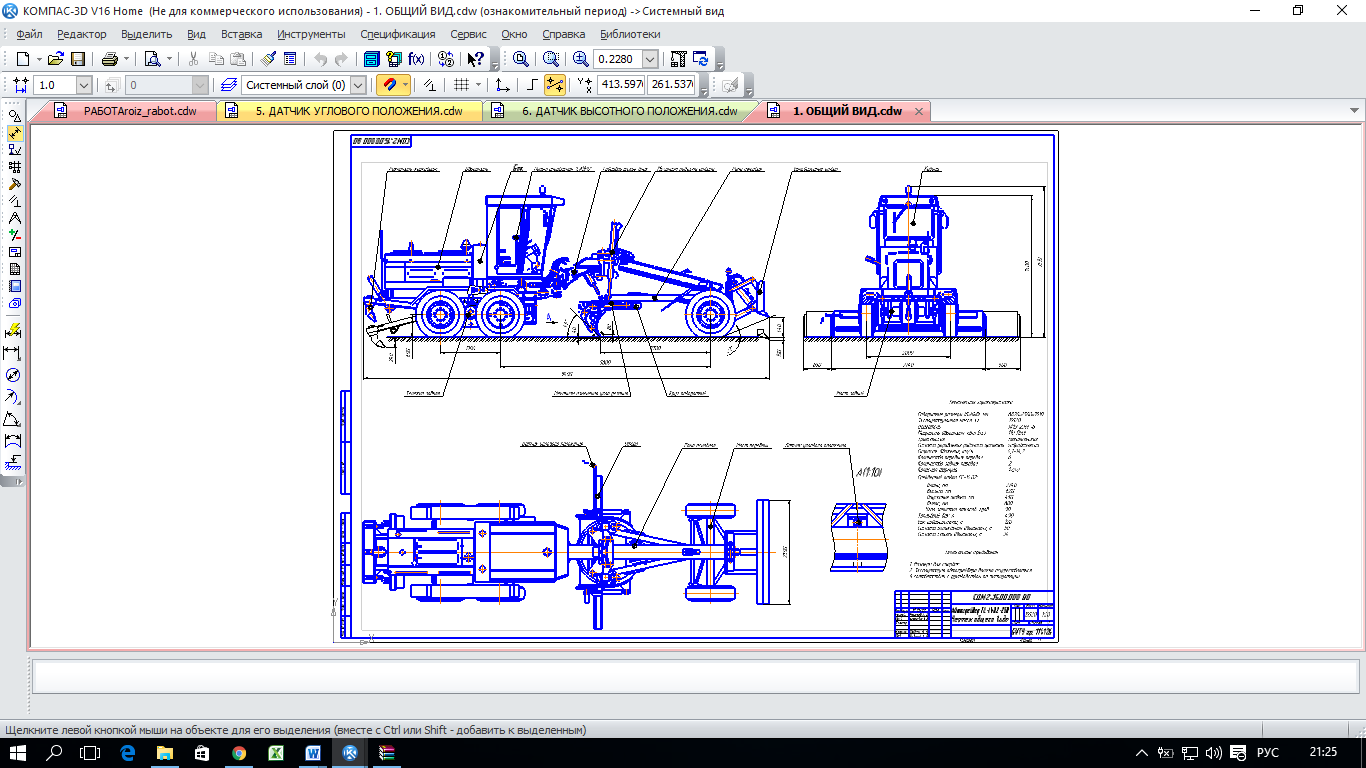This screenshot has height=768, width=1366.
Task: Copy properties with the brush icon
Action: coord(268,59)
